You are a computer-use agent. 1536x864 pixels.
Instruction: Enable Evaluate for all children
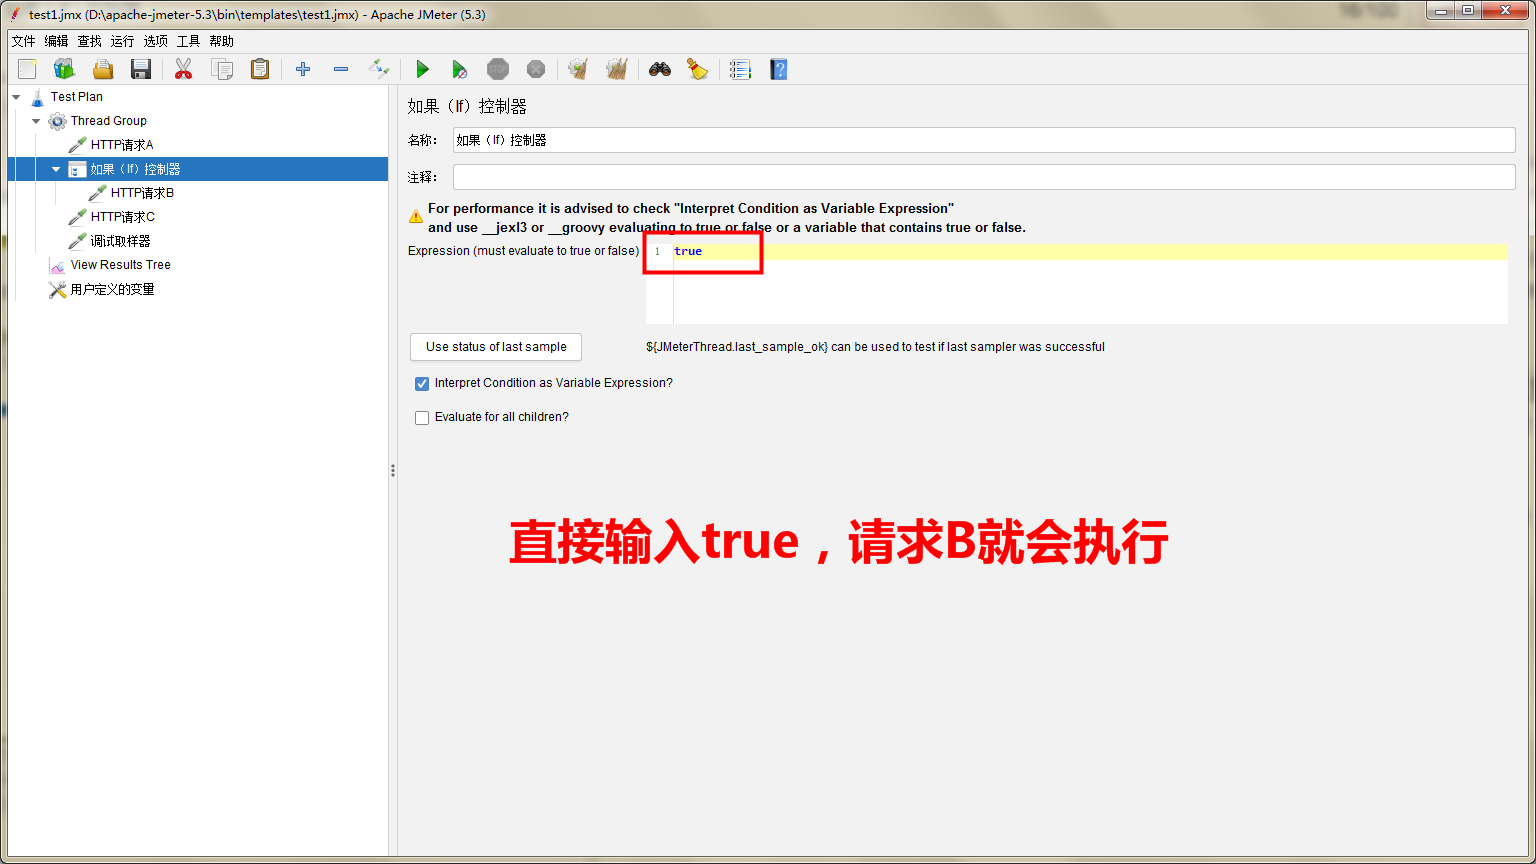point(421,417)
